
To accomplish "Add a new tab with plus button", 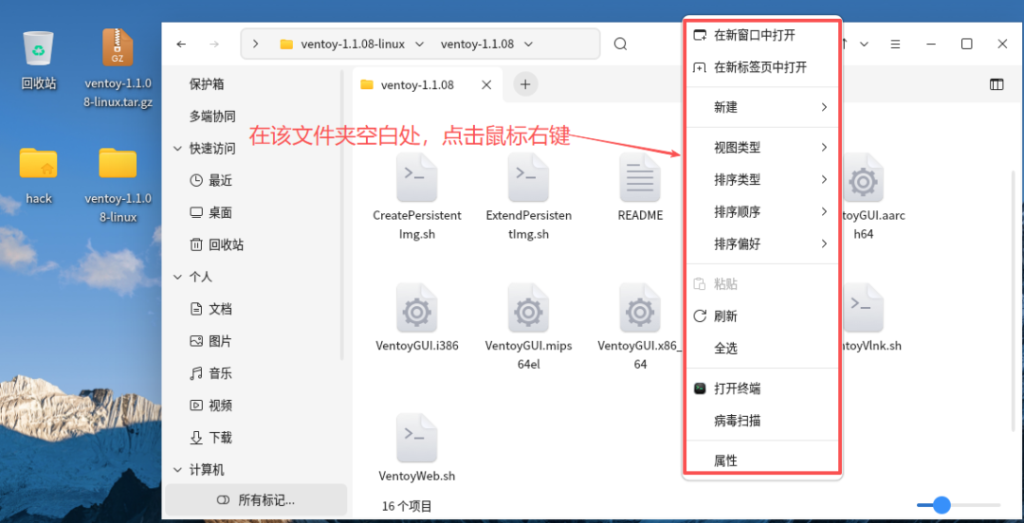I will click(526, 84).
